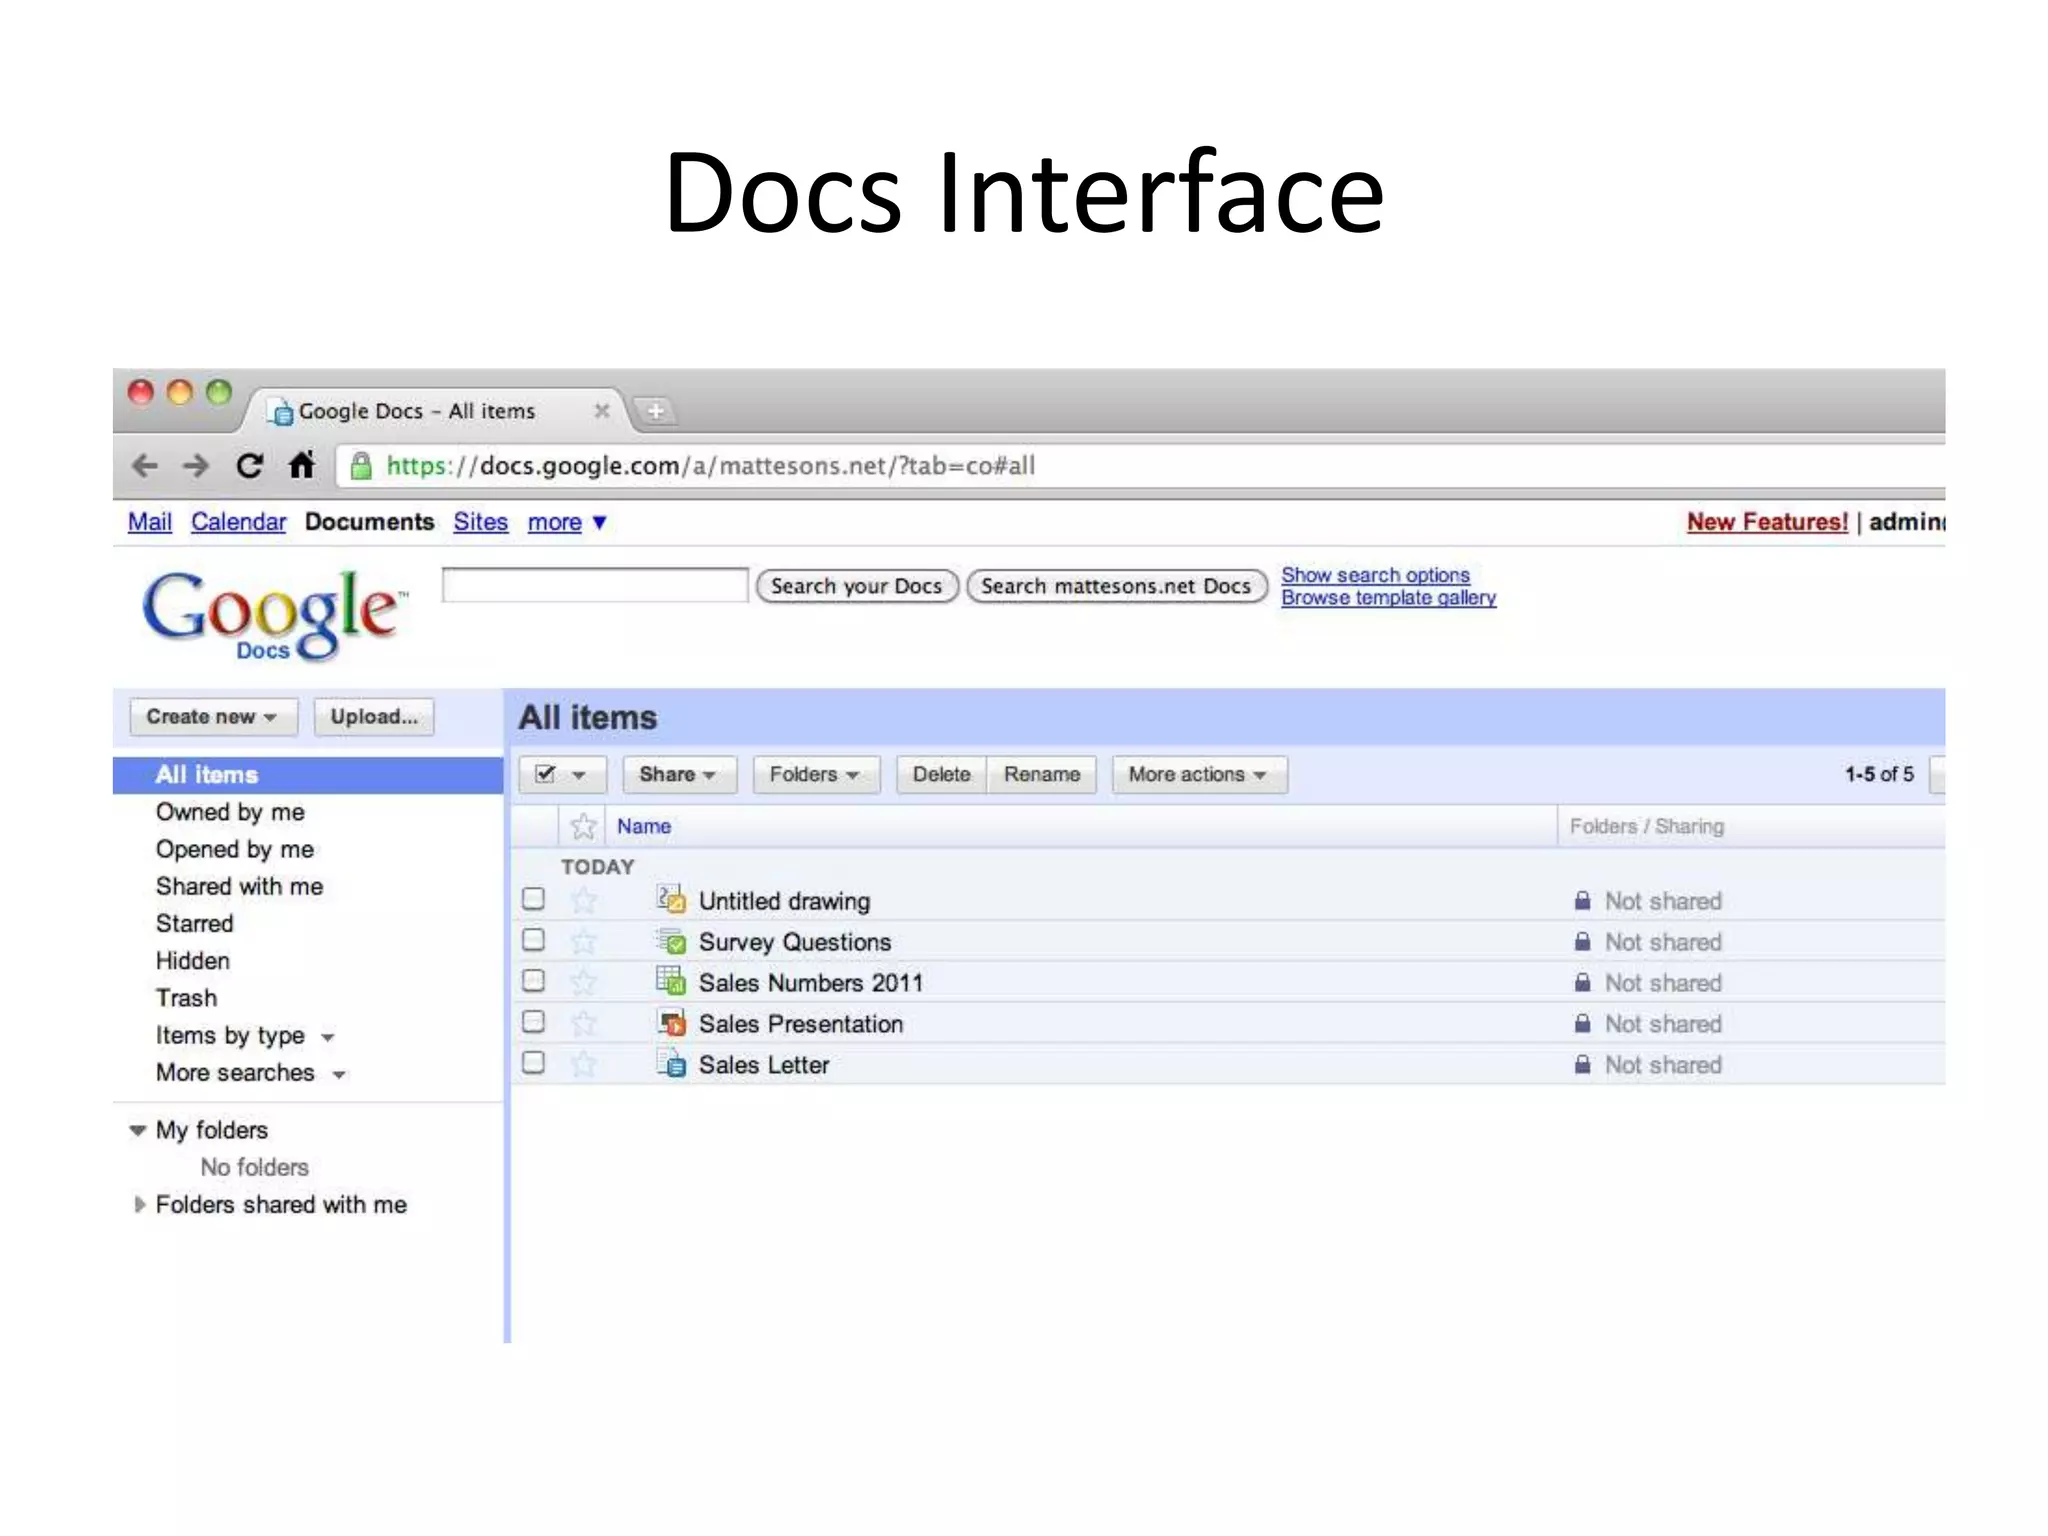Click Search mattesons.net Docs button

1116,586
